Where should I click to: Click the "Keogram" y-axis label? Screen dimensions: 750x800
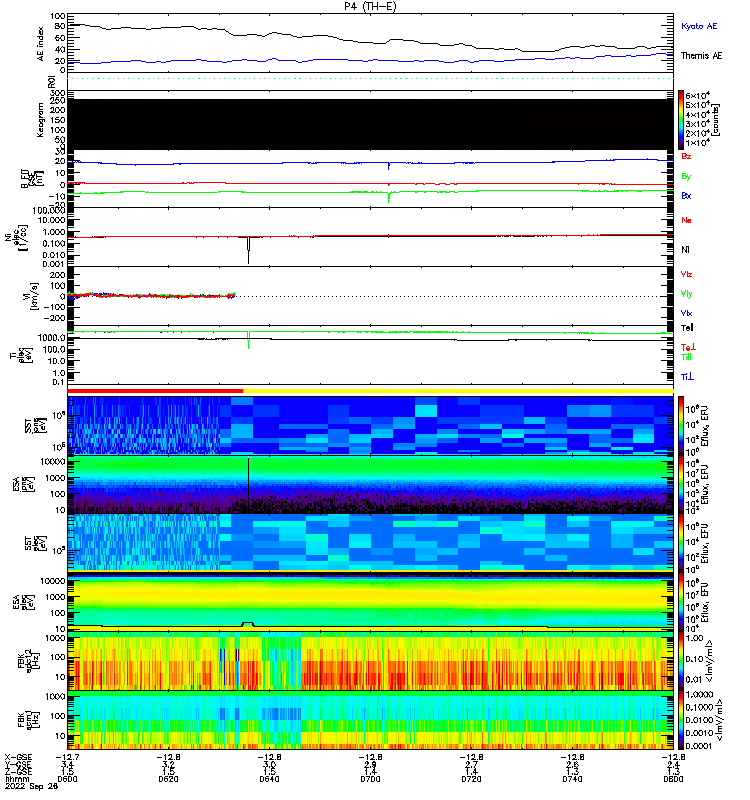tap(40, 119)
